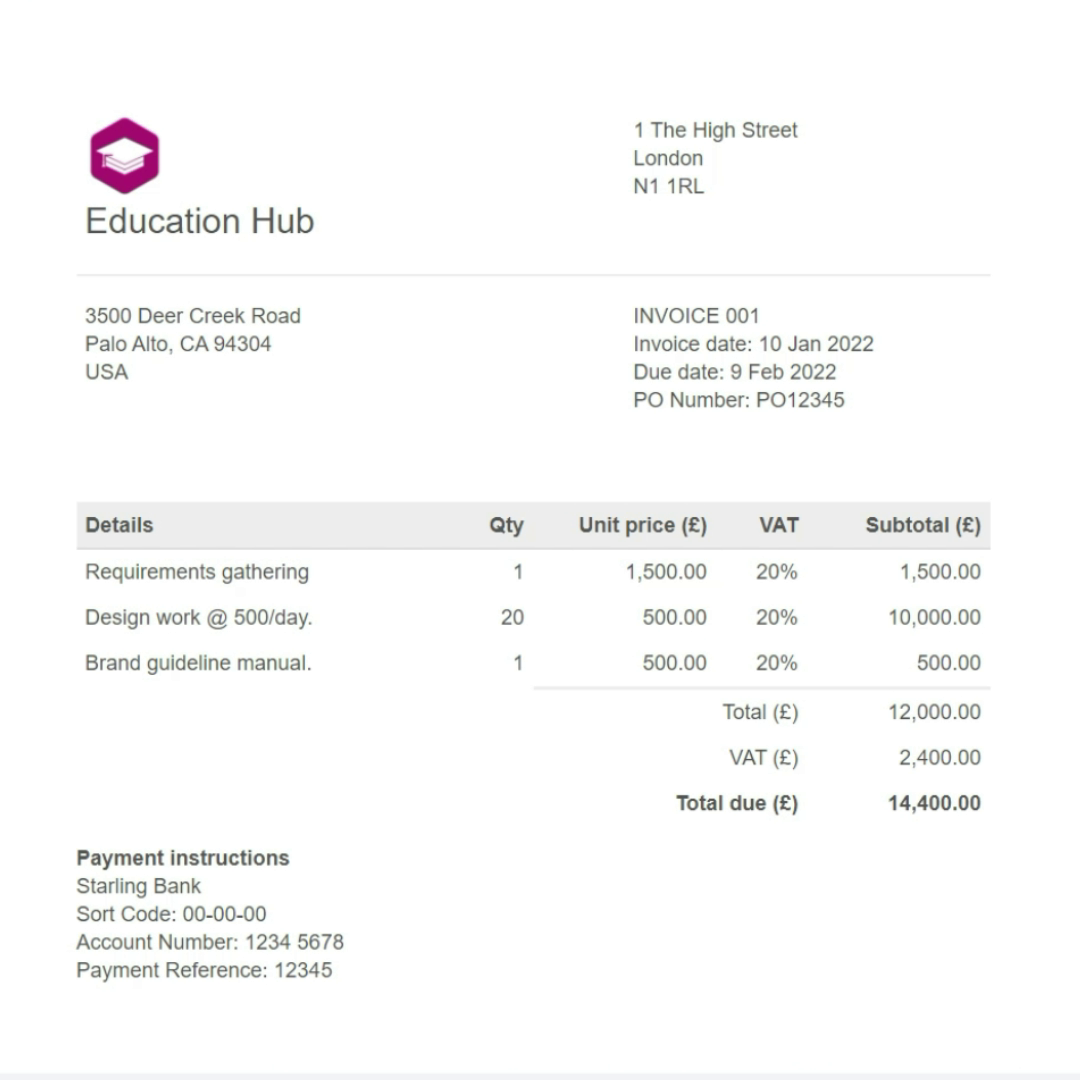Select the Brand guideline manual line item

(x=198, y=663)
